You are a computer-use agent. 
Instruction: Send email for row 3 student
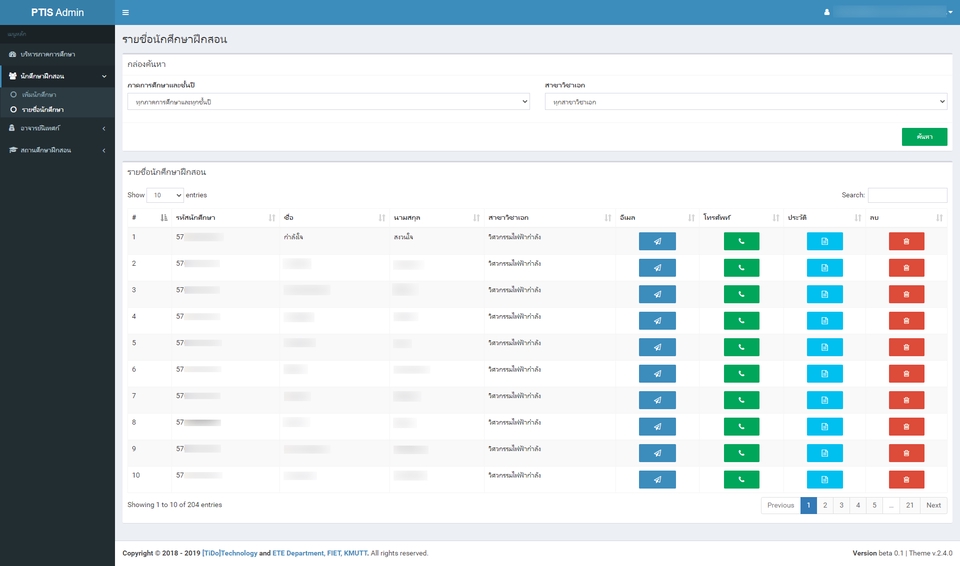tap(657, 294)
